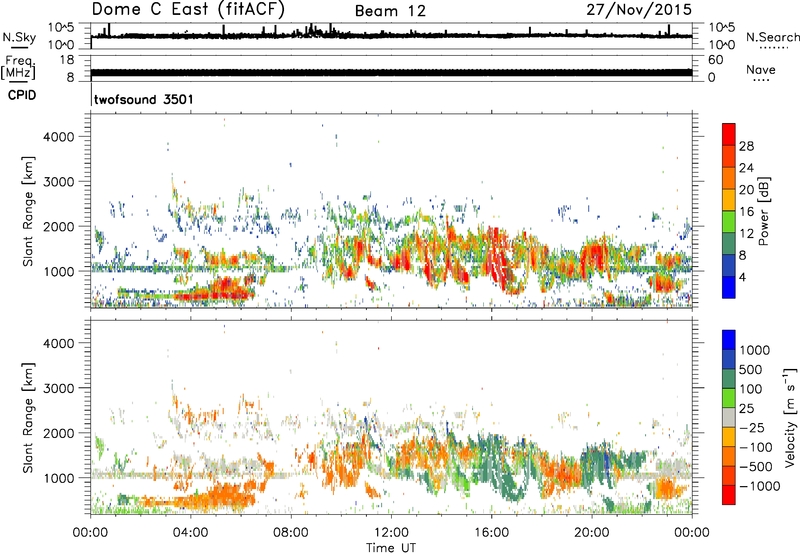Click the '60' Nave axis tick label
Viewport: 800px width, 554px height.
click(715, 60)
